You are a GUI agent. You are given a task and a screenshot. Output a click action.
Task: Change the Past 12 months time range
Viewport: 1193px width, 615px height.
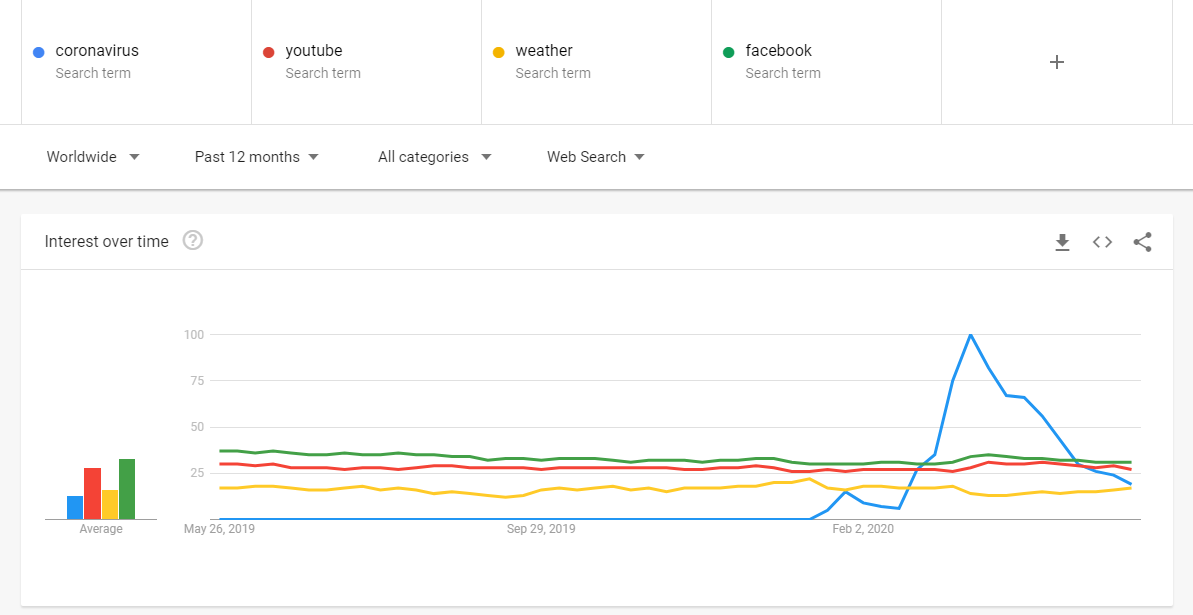pyautogui.click(x=257, y=157)
